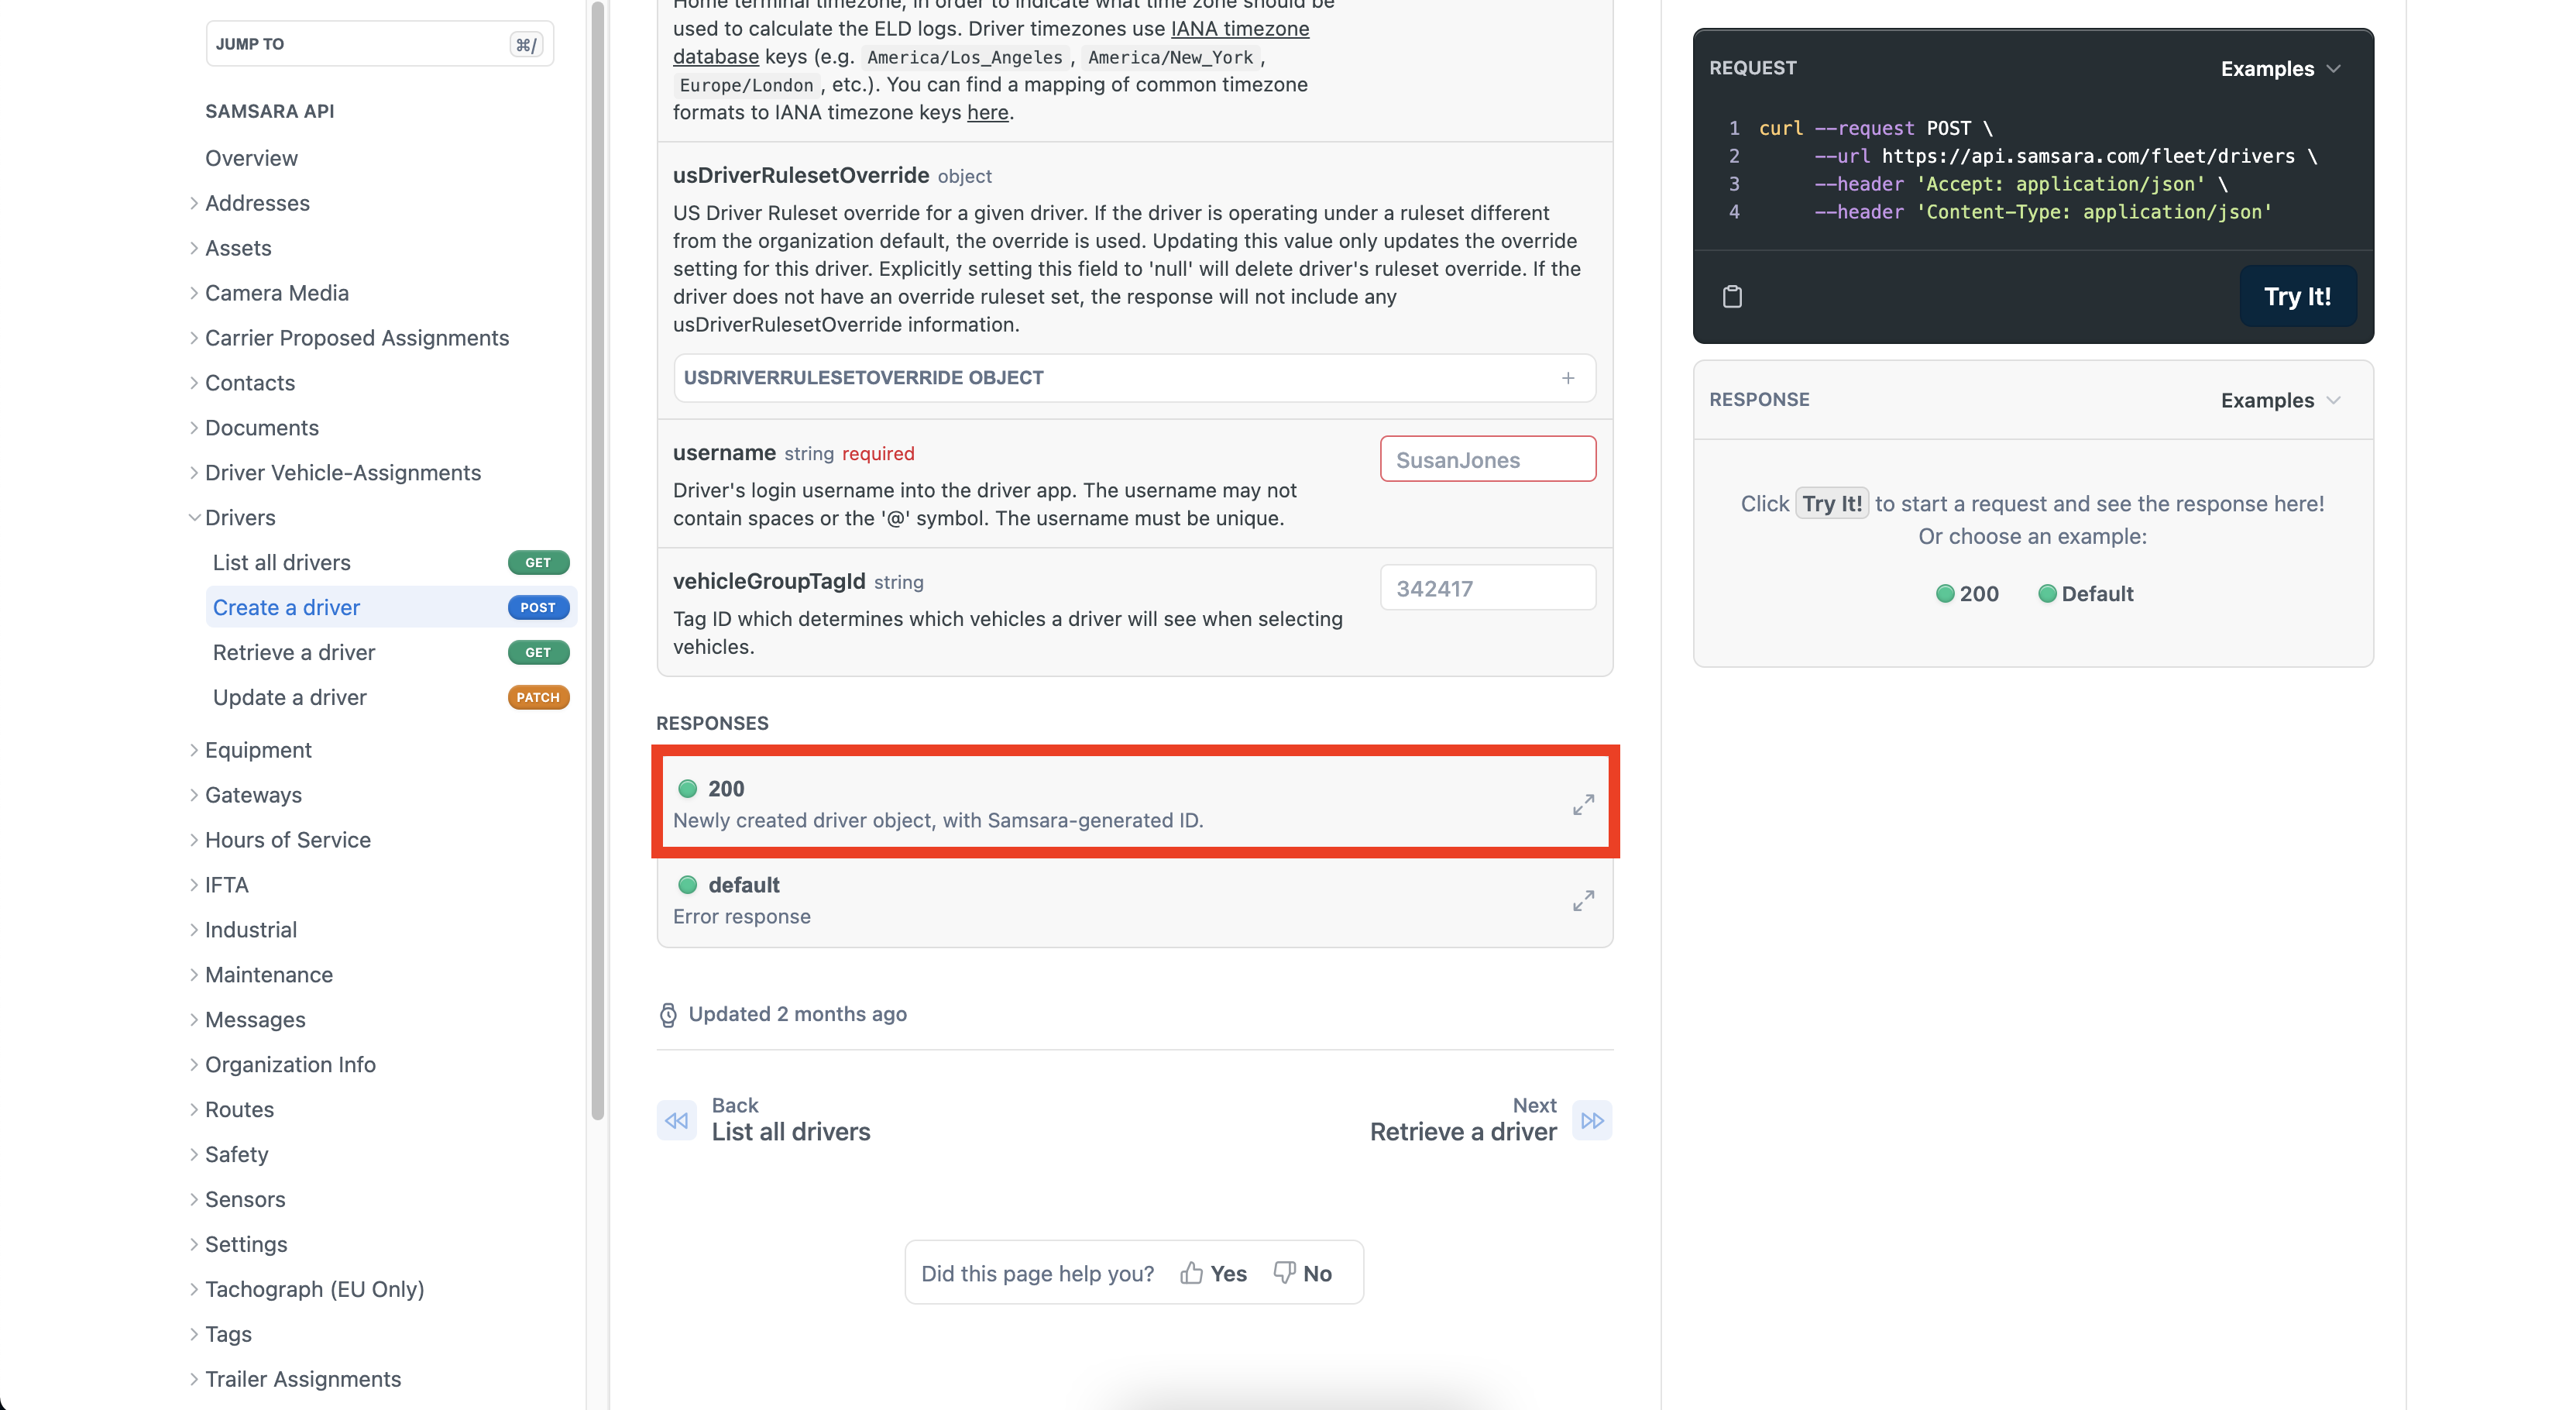Click the sidebar vertical scrollbar
The width and height of the screenshot is (2576, 1410).
pos(597,560)
